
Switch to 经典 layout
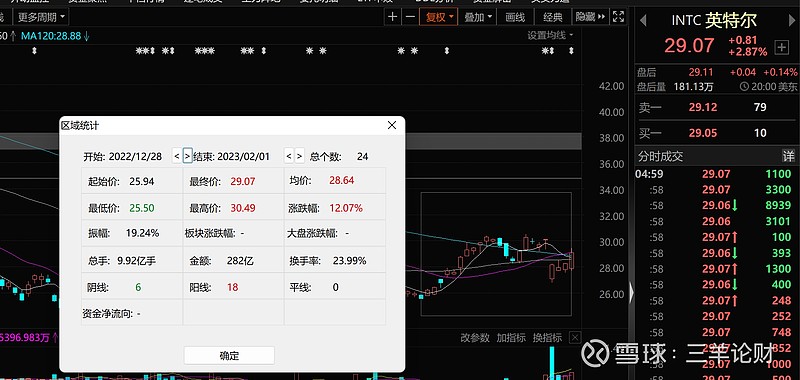tap(553, 17)
